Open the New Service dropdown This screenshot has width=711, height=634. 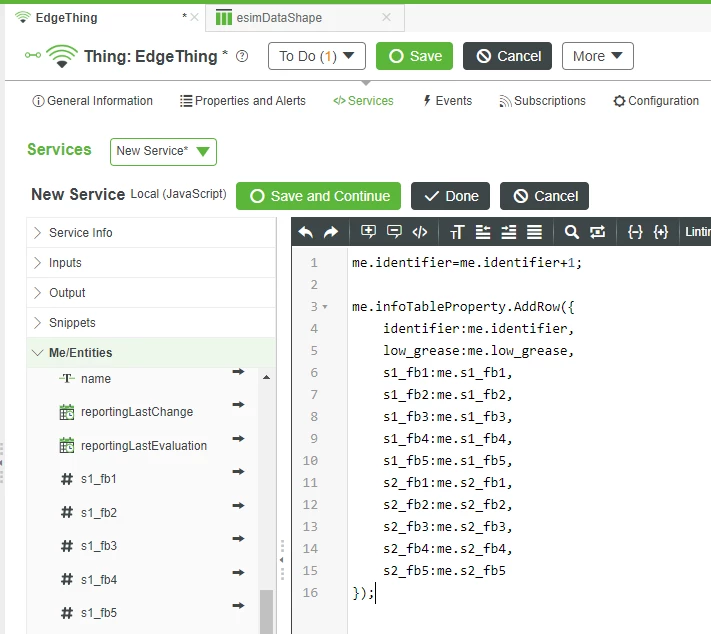pos(163,152)
